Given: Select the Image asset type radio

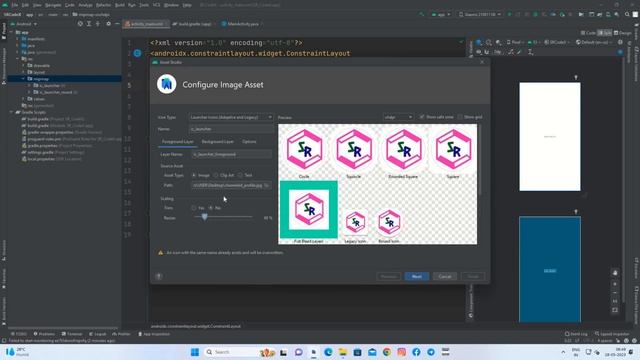Looking at the screenshot, I should point(194,175).
